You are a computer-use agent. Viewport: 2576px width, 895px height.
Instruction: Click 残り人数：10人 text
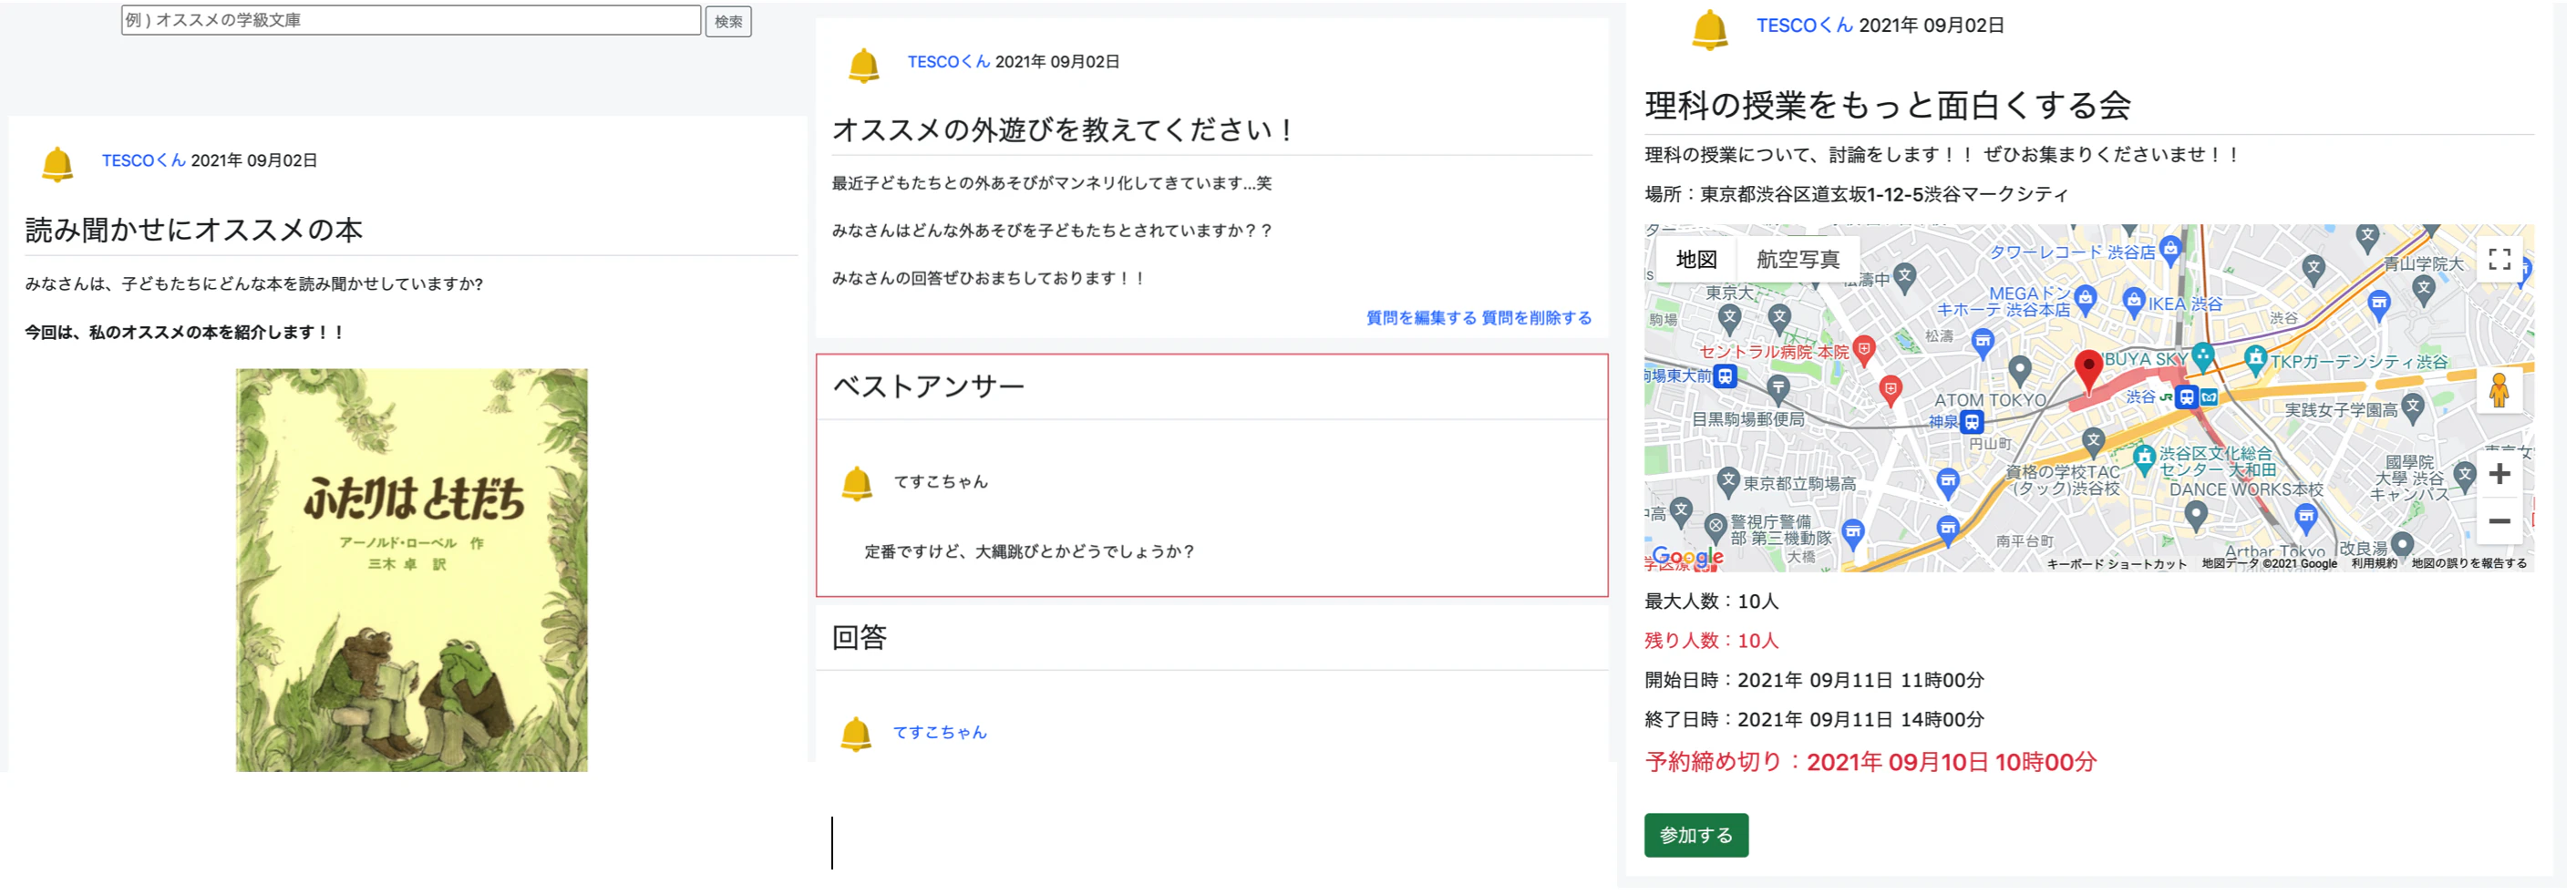click(1712, 641)
